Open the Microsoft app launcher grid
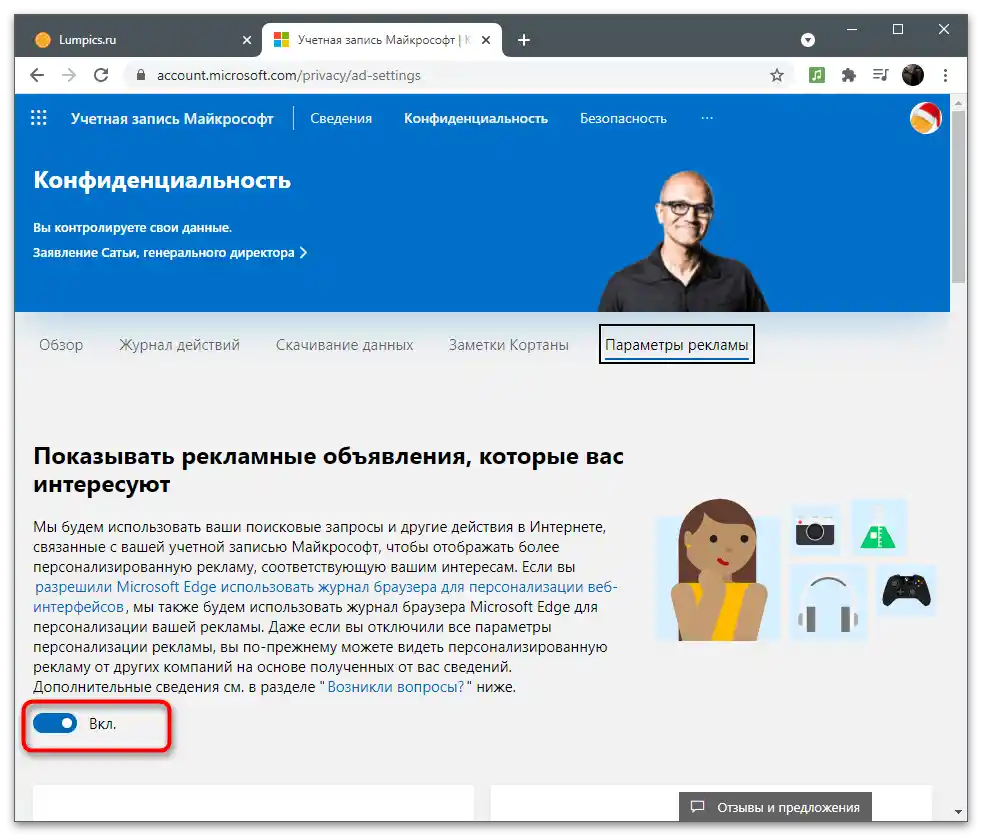The height and width of the screenshot is (836, 982). [x=39, y=118]
